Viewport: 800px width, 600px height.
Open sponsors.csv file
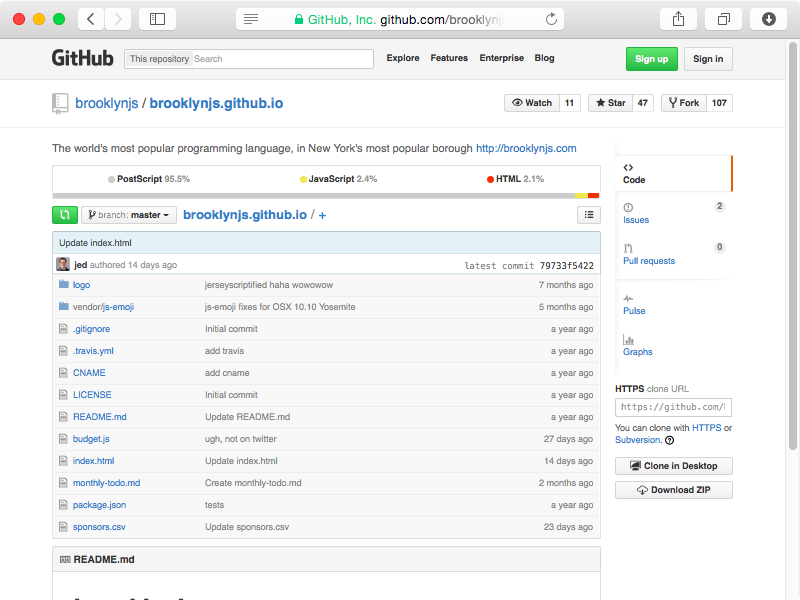click(x=99, y=527)
